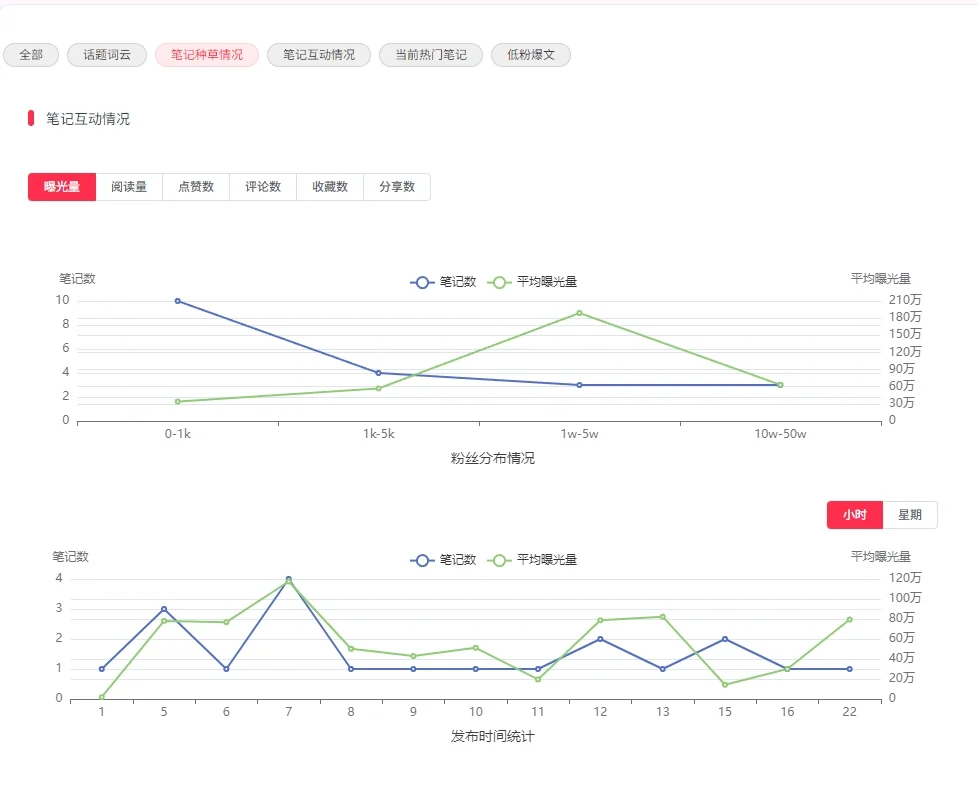This screenshot has width=978, height=796.
Task: Switch the time chart to 星期 weekly view
Action: 911,514
